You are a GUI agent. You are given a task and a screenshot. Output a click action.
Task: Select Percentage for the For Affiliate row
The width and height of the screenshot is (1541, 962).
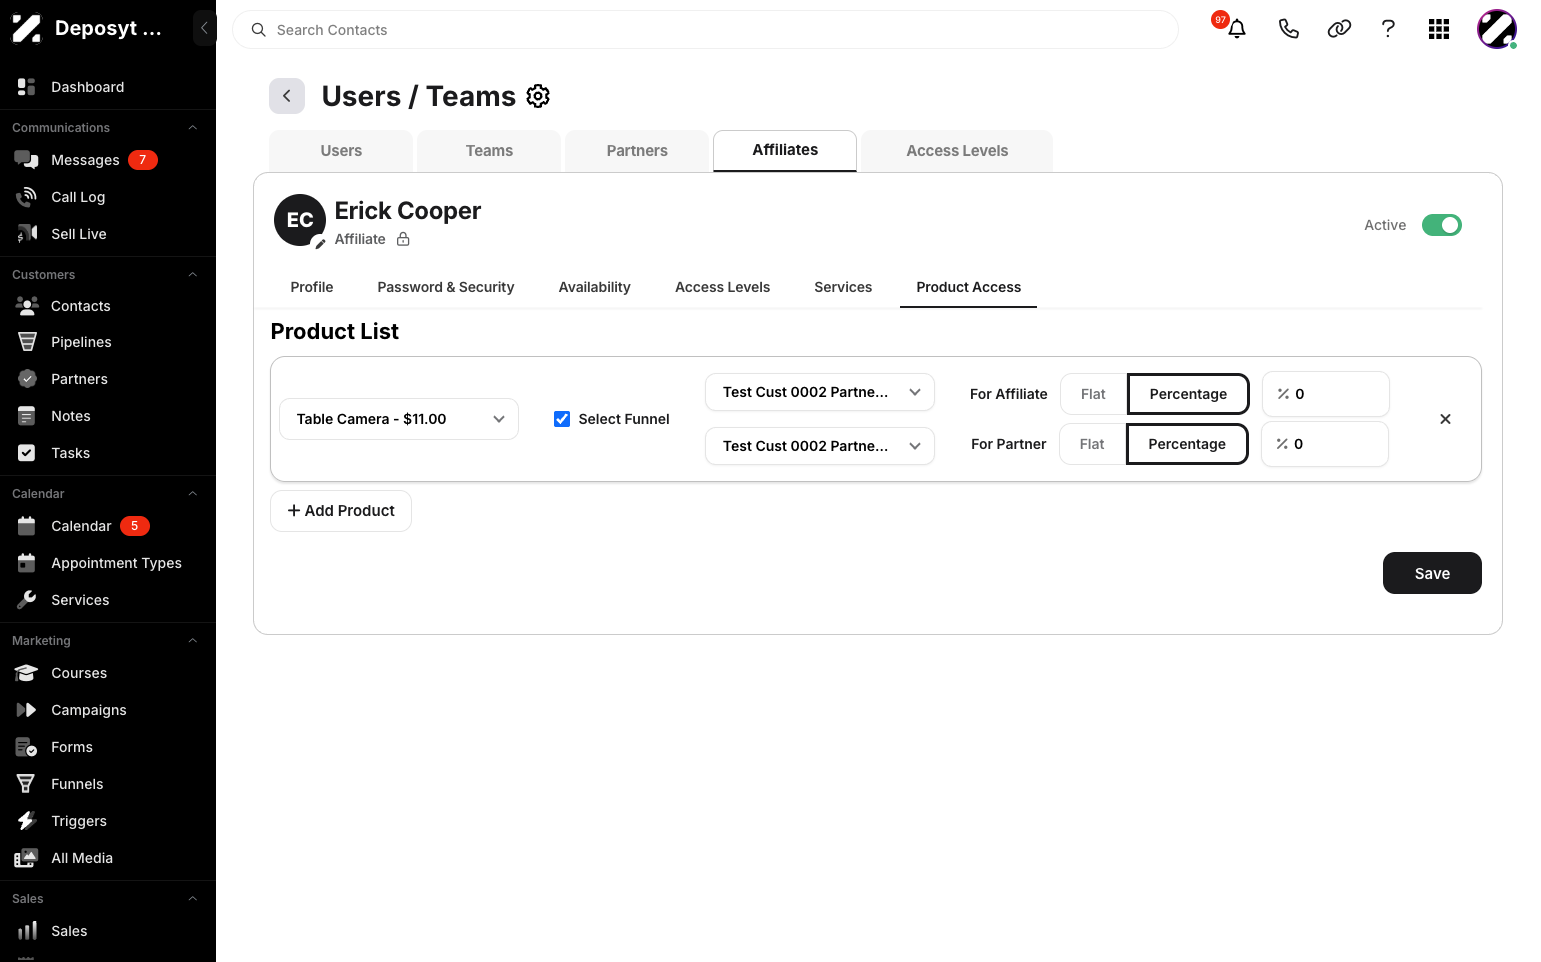pos(1188,394)
